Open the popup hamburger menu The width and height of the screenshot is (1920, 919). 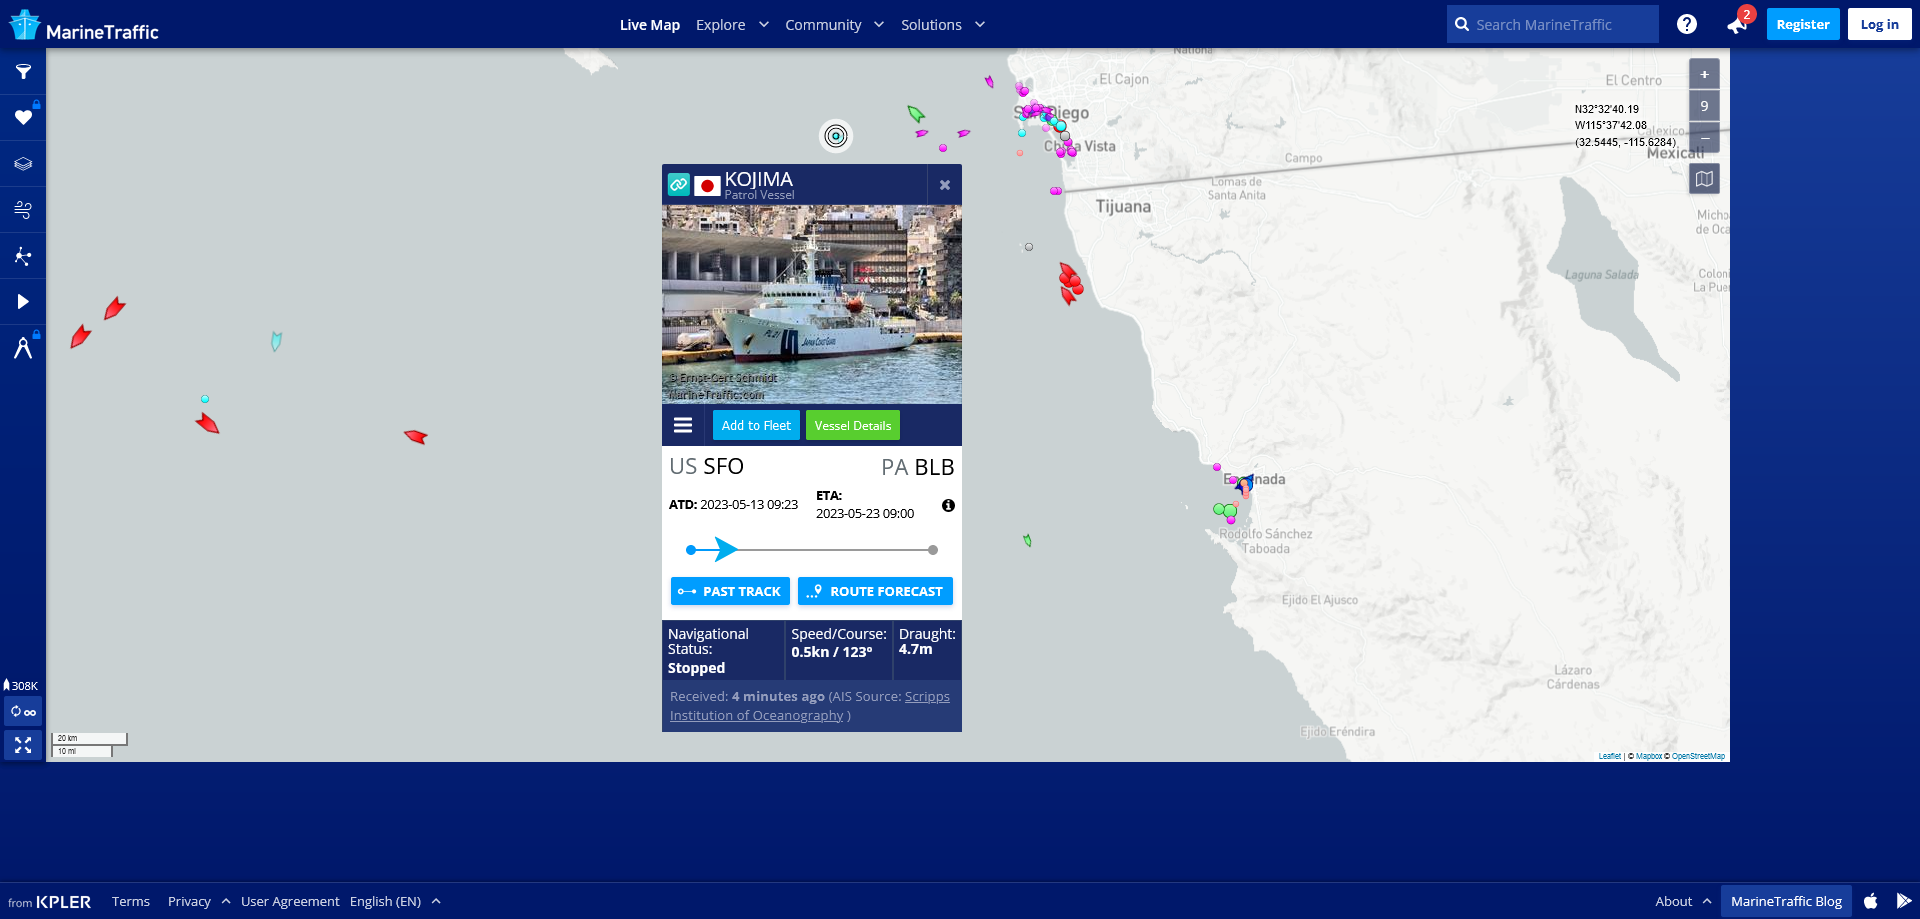click(x=683, y=425)
